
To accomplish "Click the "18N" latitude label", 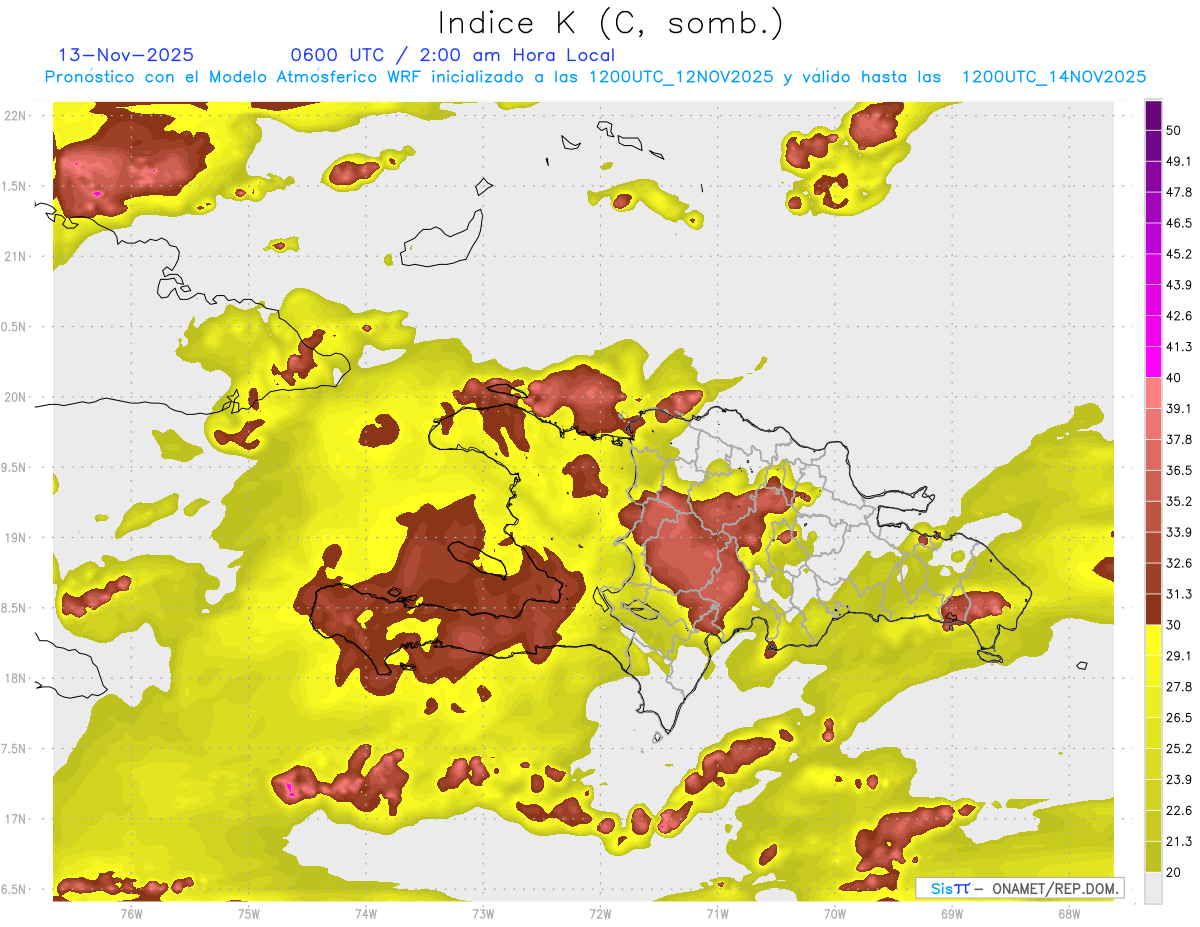I will (x=15, y=678).
